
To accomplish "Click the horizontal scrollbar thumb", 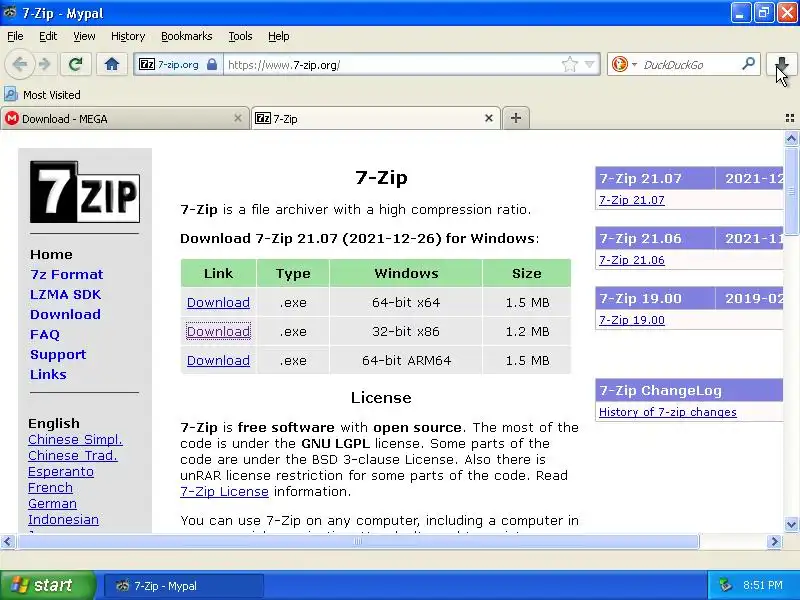I will pos(358,541).
